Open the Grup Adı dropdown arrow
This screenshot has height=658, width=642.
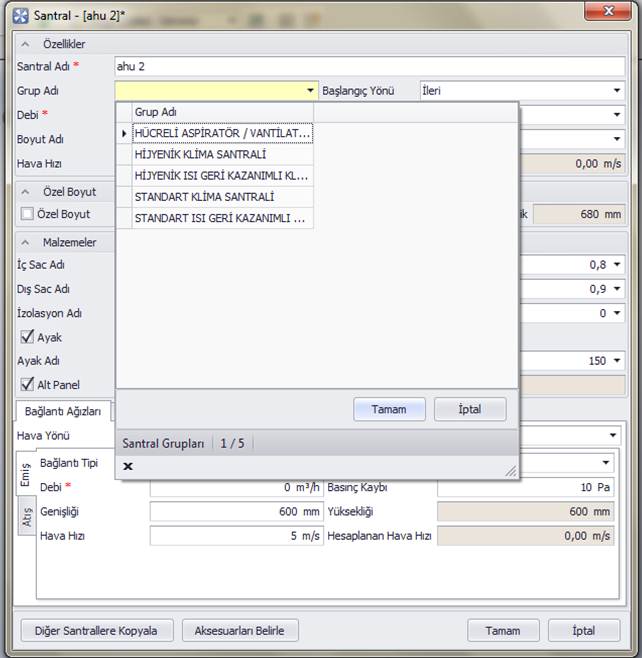point(310,91)
